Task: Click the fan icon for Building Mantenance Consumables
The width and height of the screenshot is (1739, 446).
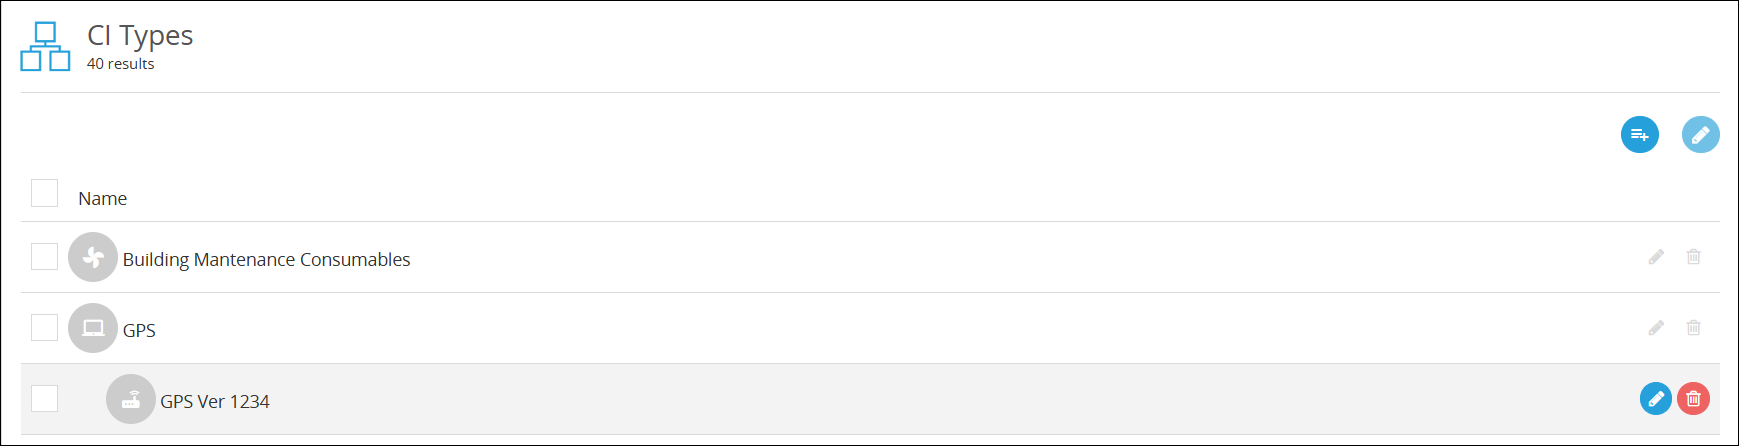Action: pos(93,257)
